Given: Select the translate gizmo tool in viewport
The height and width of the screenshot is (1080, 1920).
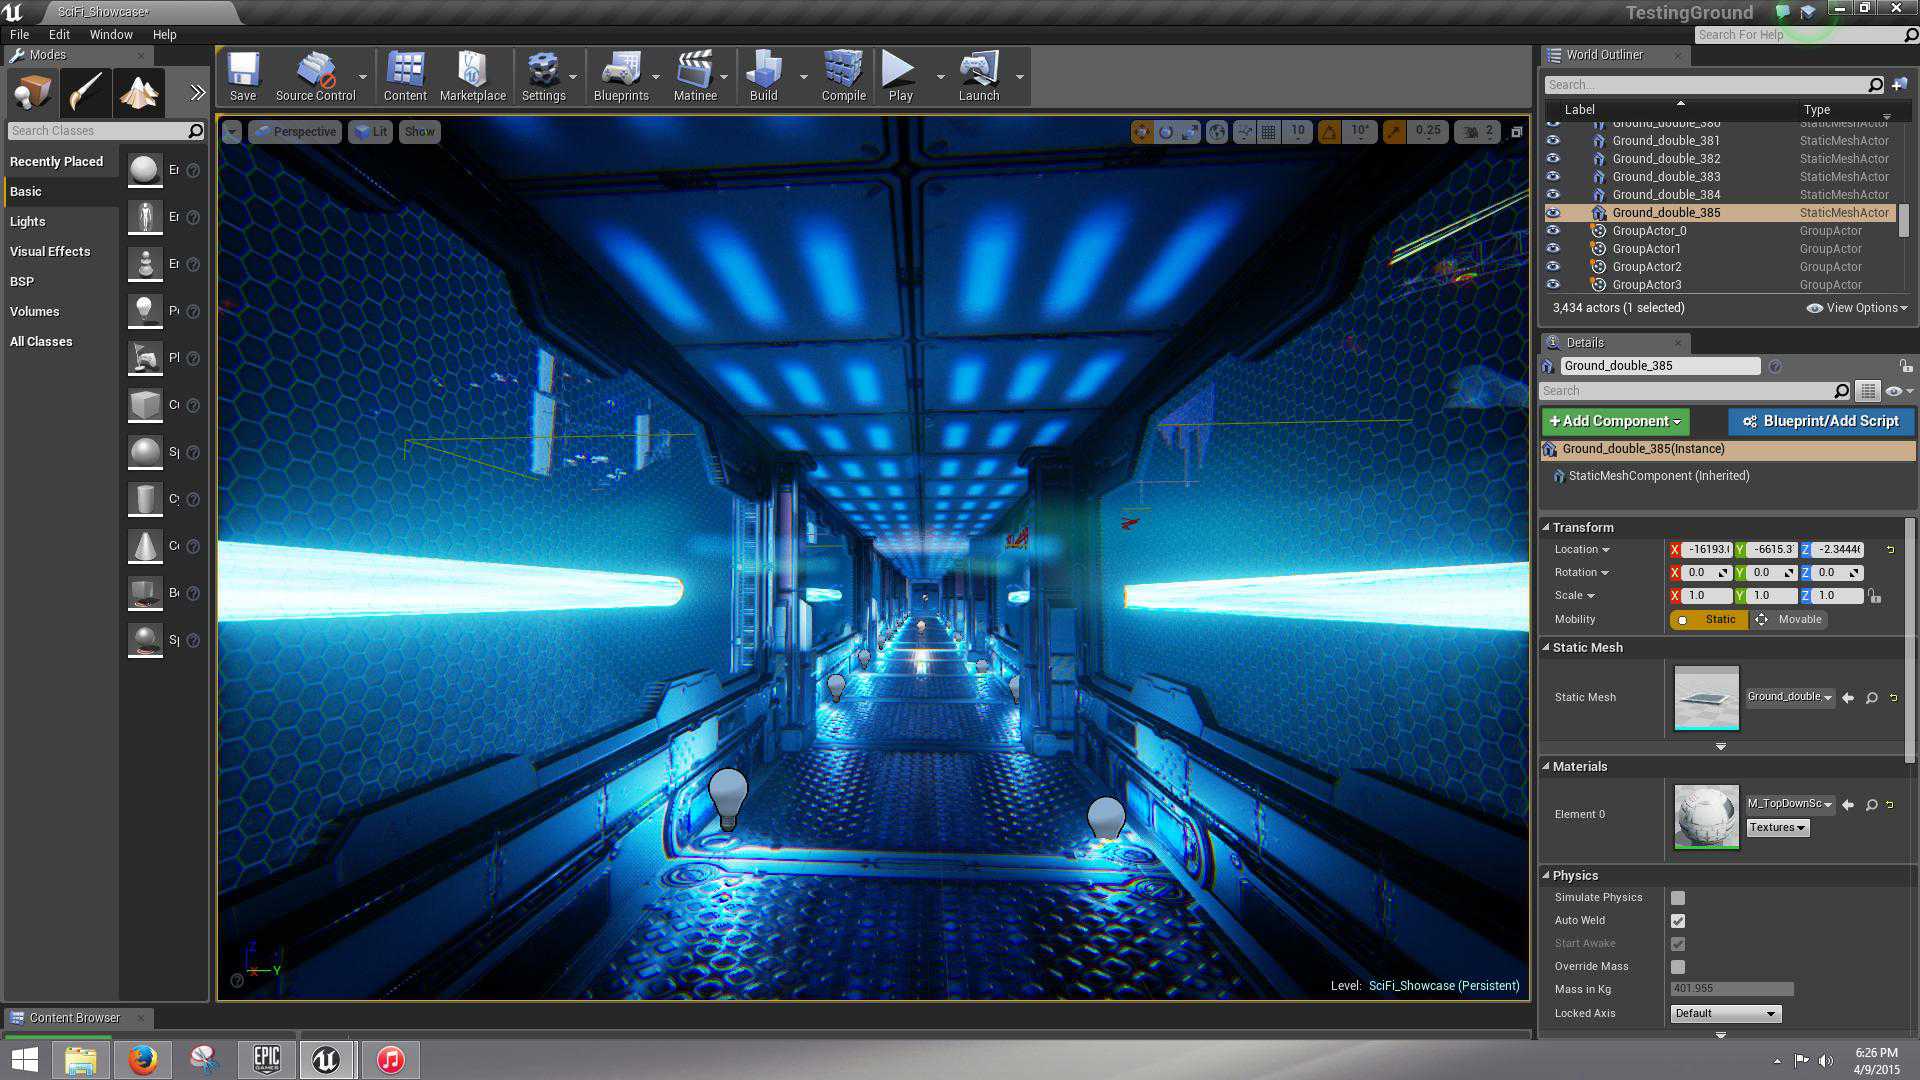Looking at the screenshot, I should 1141,131.
